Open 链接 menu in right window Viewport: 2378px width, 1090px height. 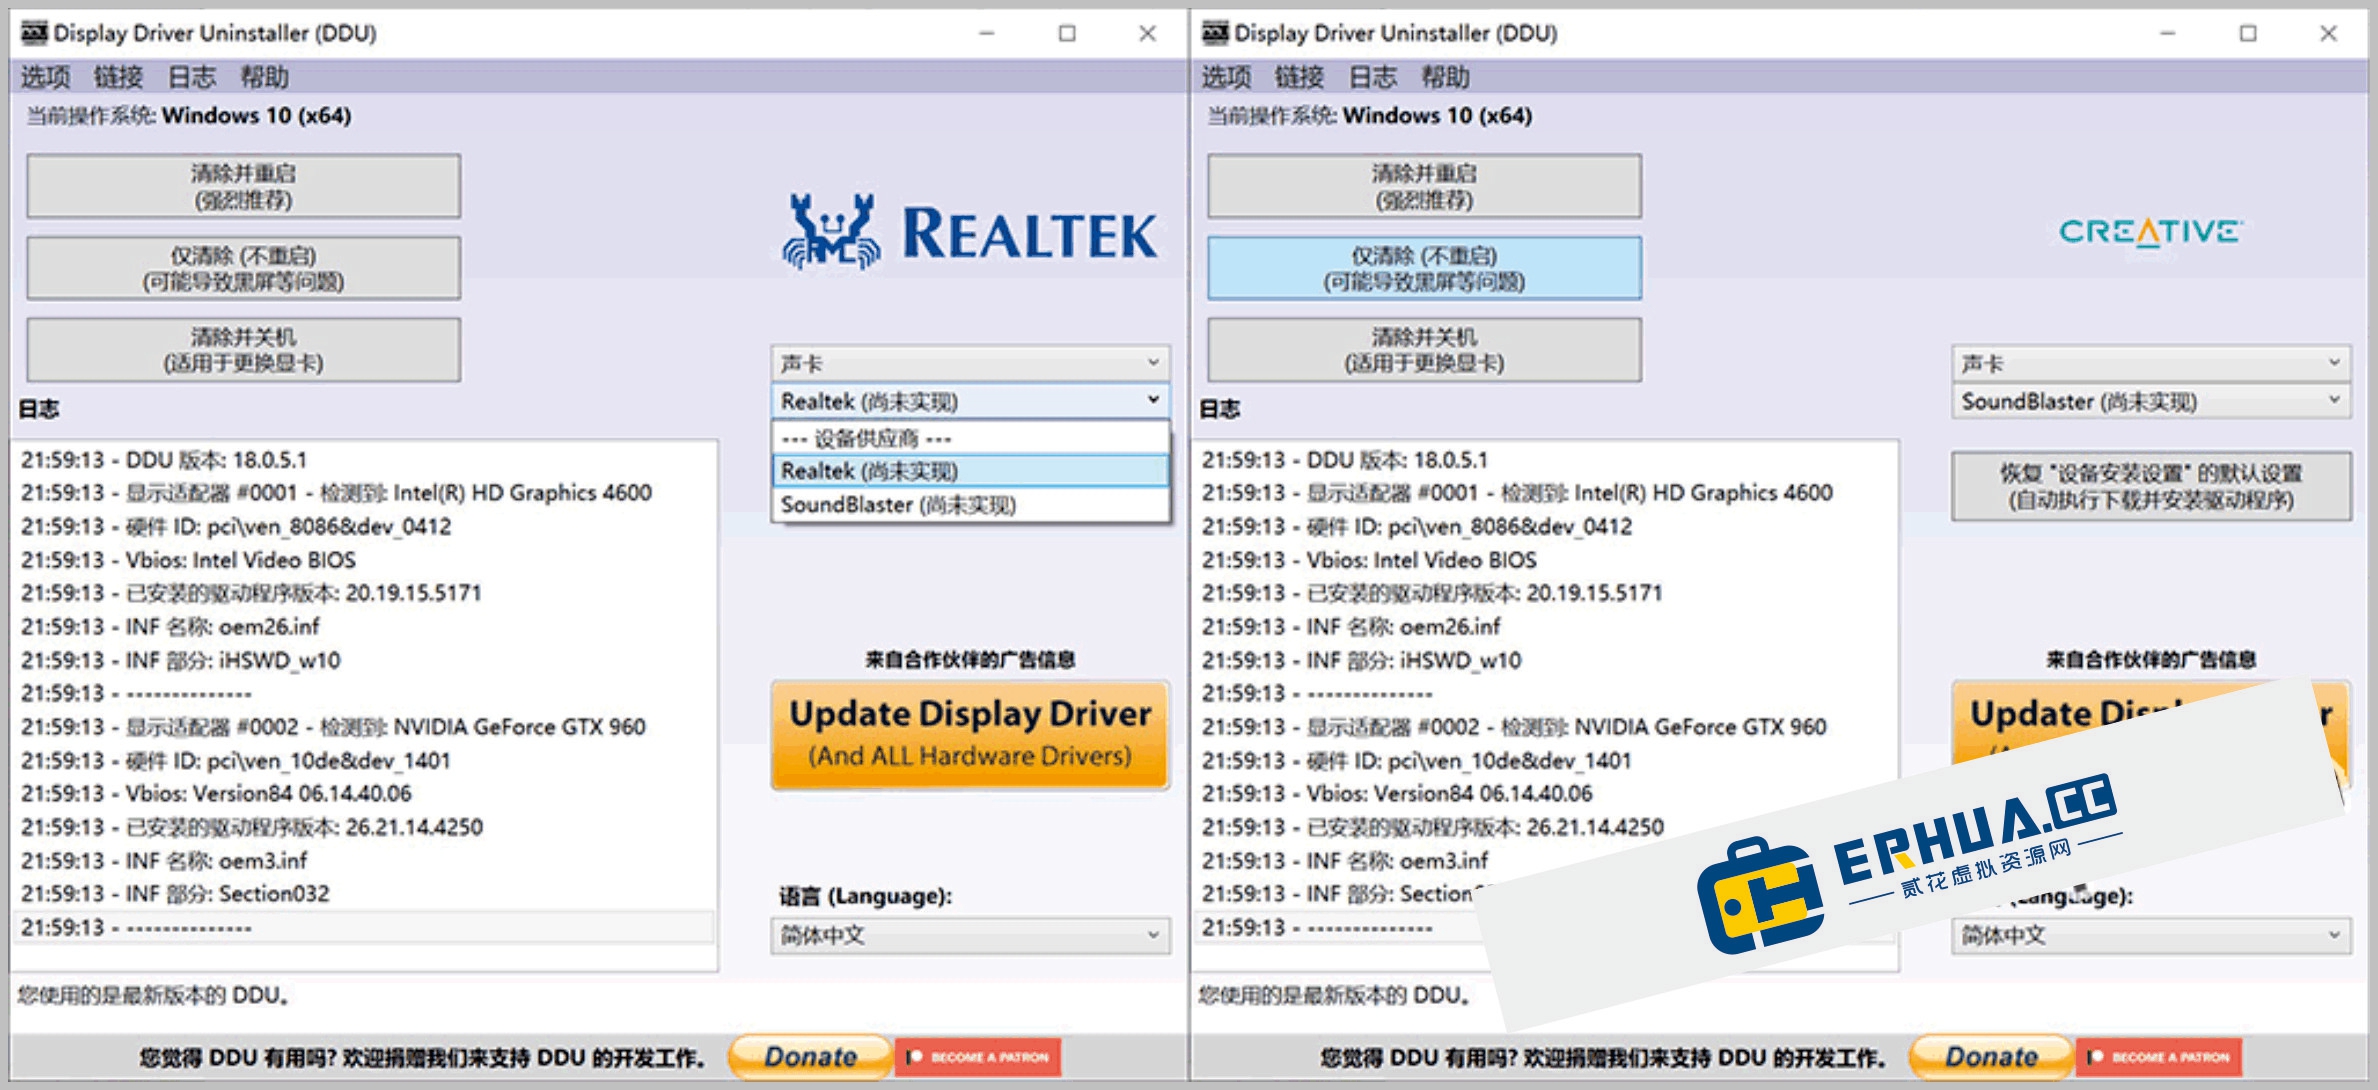pyautogui.click(x=1299, y=77)
